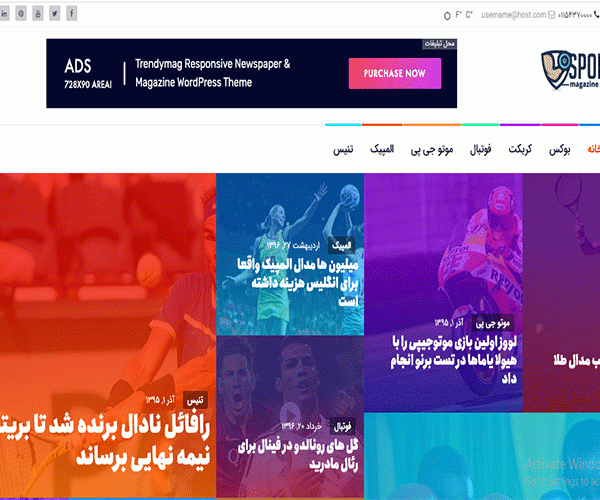This screenshot has width=600, height=500.
Task: Open the Facebook social icon
Action: pyautogui.click(x=72, y=14)
